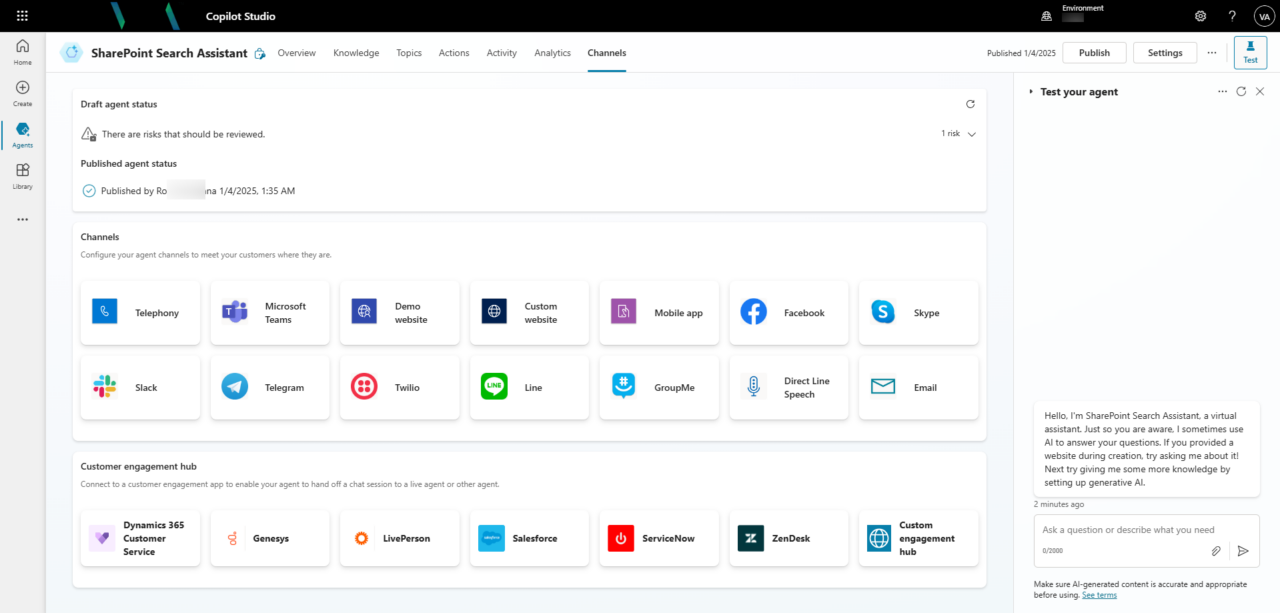Select the Telephony channel
This screenshot has height=613, width=1280.
pos(140,313)
